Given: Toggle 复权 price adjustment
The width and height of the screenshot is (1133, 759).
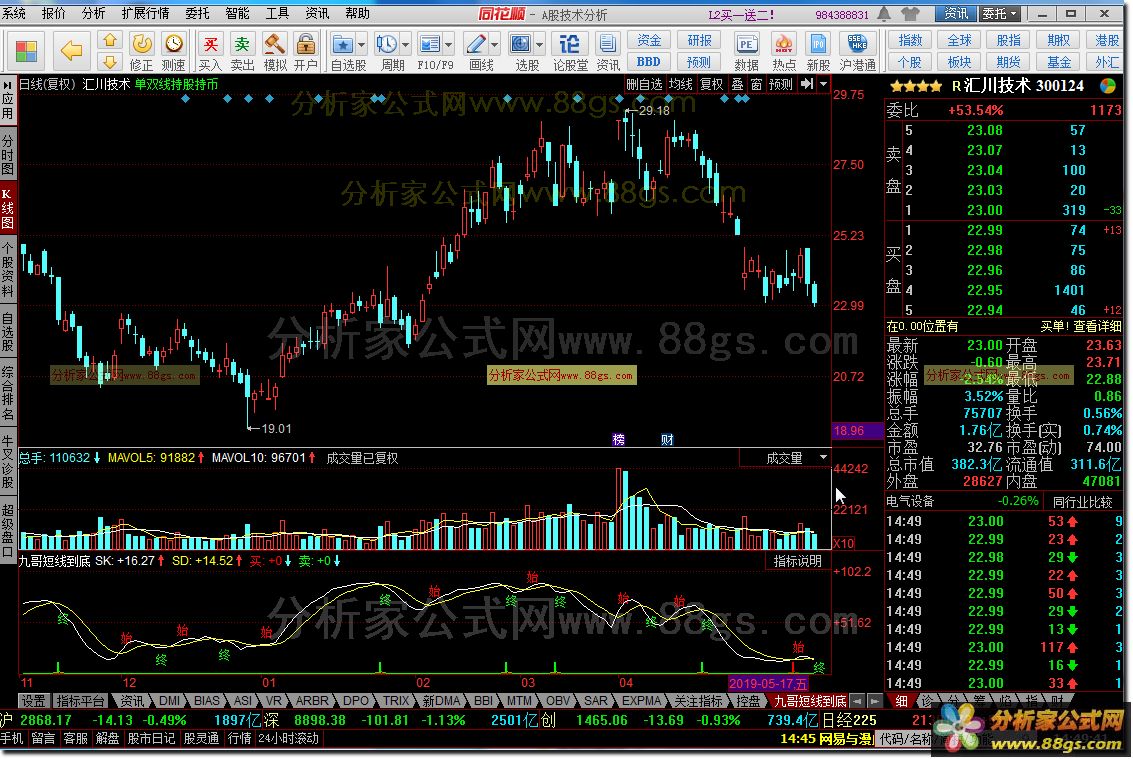Looking at the screenshot, I should click(712, 85).
